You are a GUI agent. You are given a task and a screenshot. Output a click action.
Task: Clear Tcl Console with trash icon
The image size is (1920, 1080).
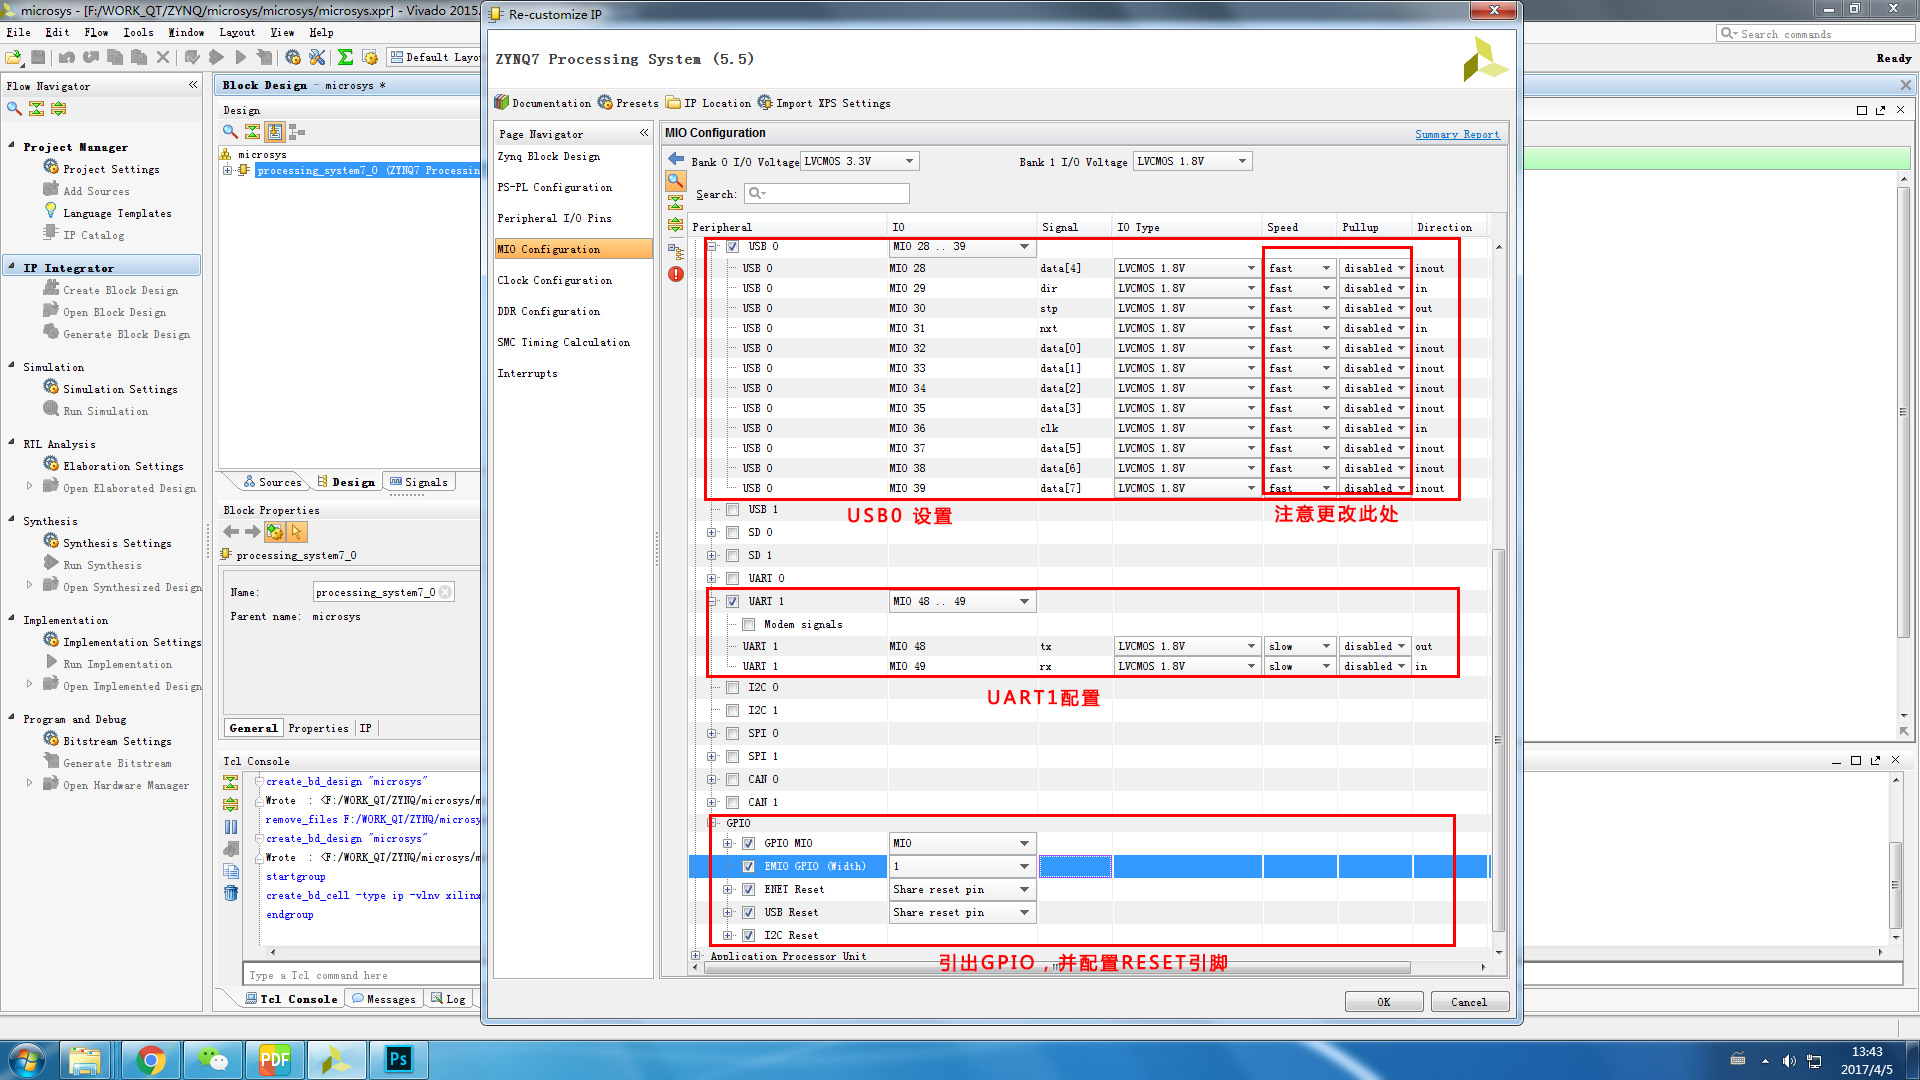tap(231, 893)
